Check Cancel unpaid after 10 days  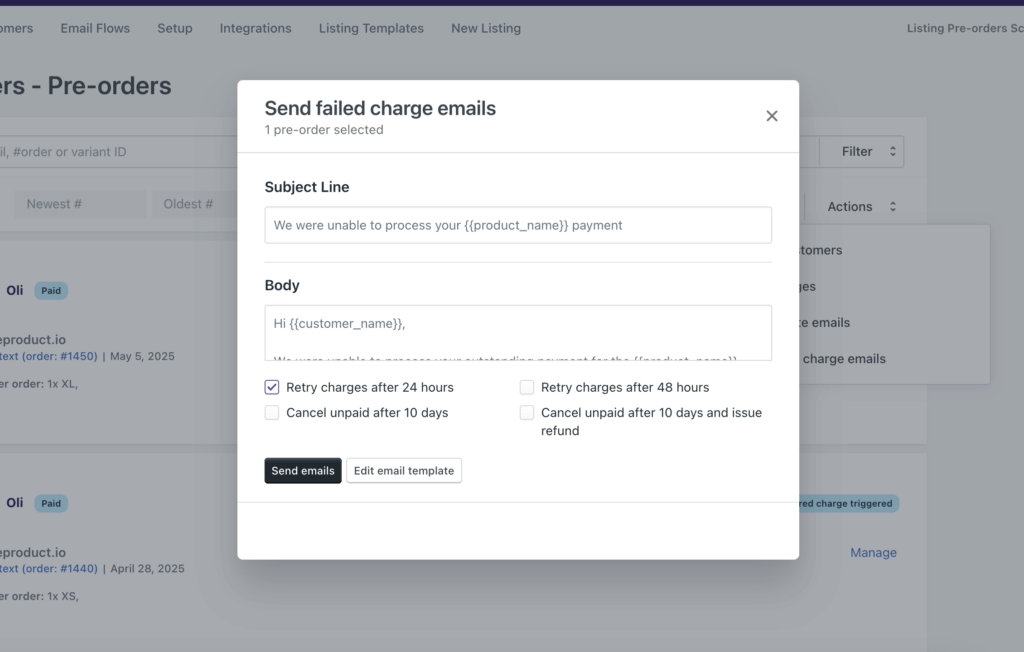(x=272, y=413)
